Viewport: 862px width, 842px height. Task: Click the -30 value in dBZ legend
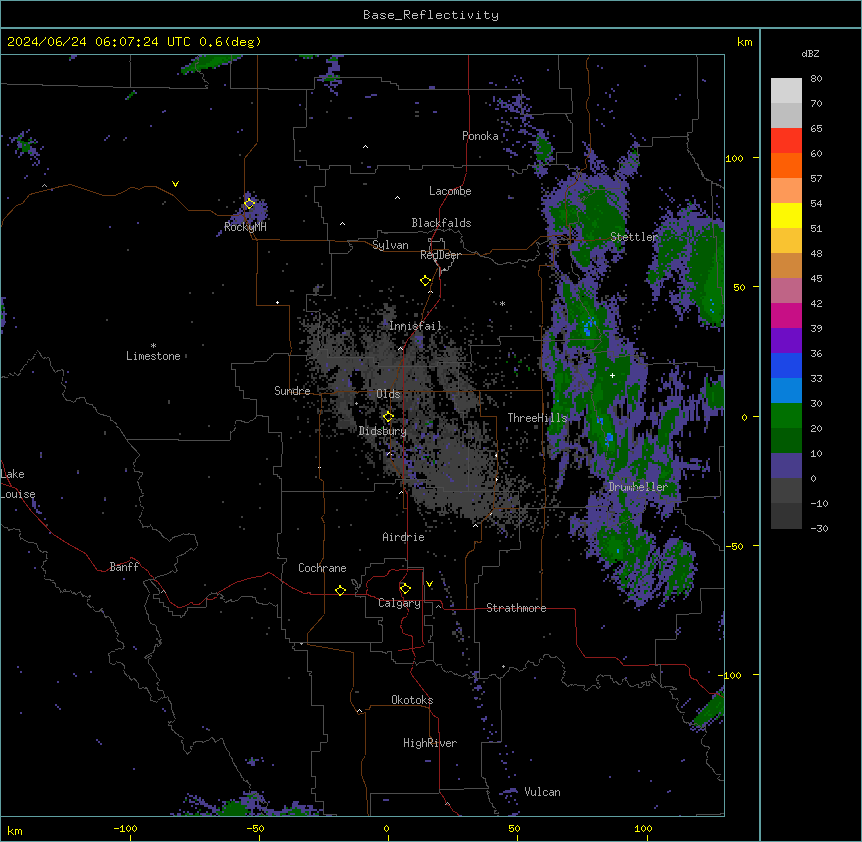(819, 528)
